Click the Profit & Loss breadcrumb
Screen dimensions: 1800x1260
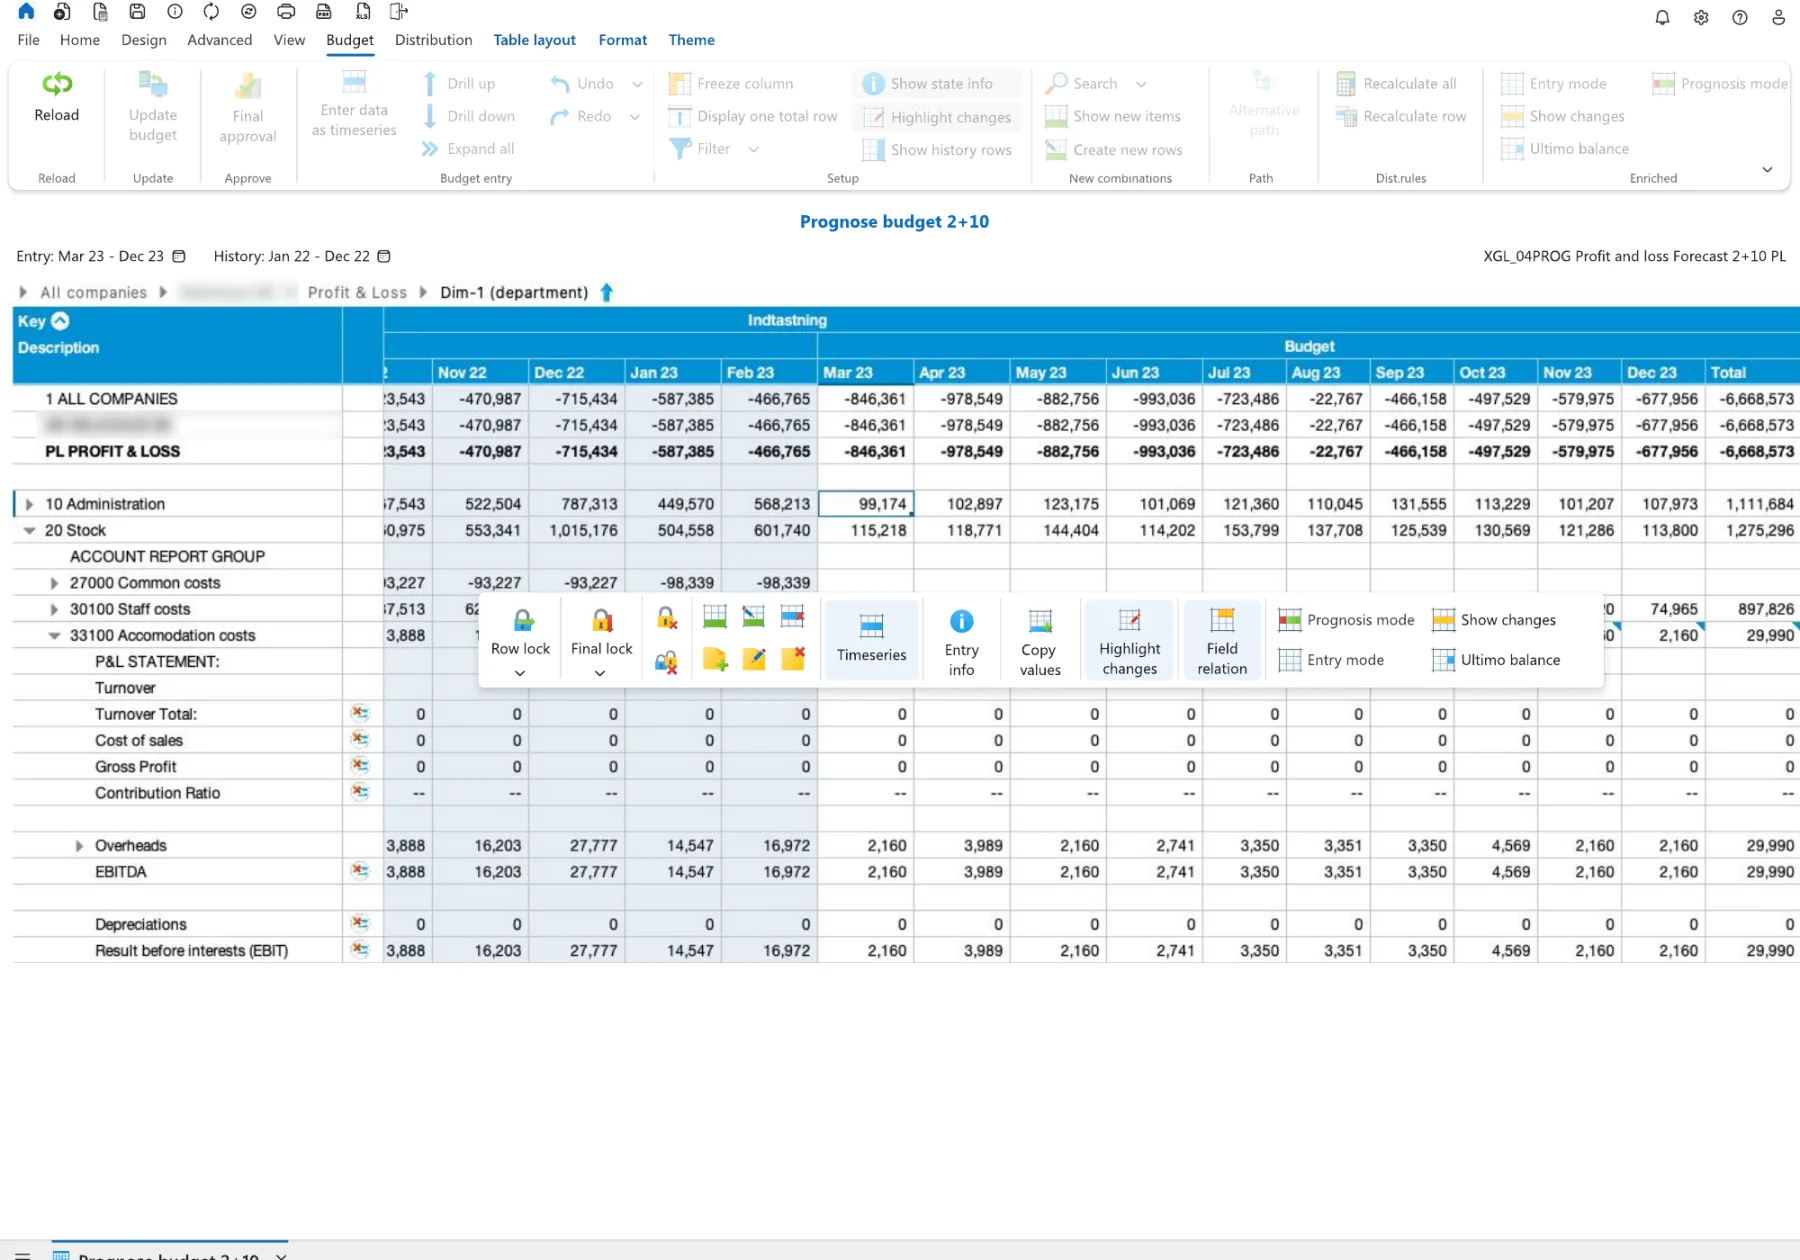click(x=357, y=292)
